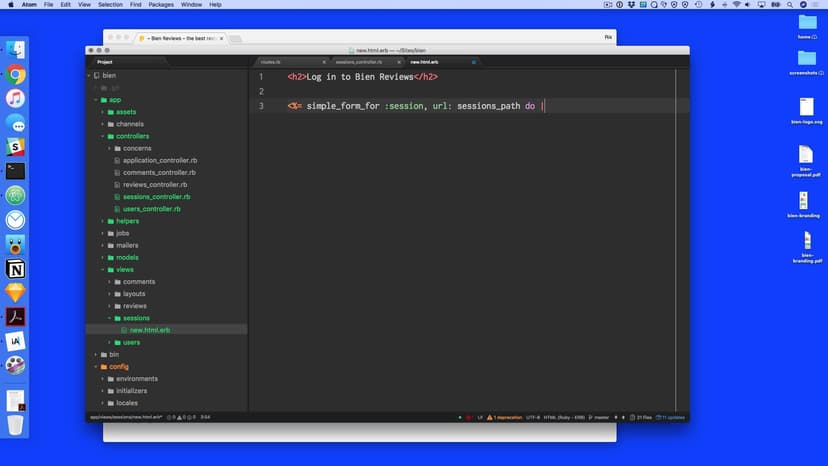This screenshot has width=828, height=466.
Task: Open the iTunes music icon in Dock
Action: [x=15, y=98]
